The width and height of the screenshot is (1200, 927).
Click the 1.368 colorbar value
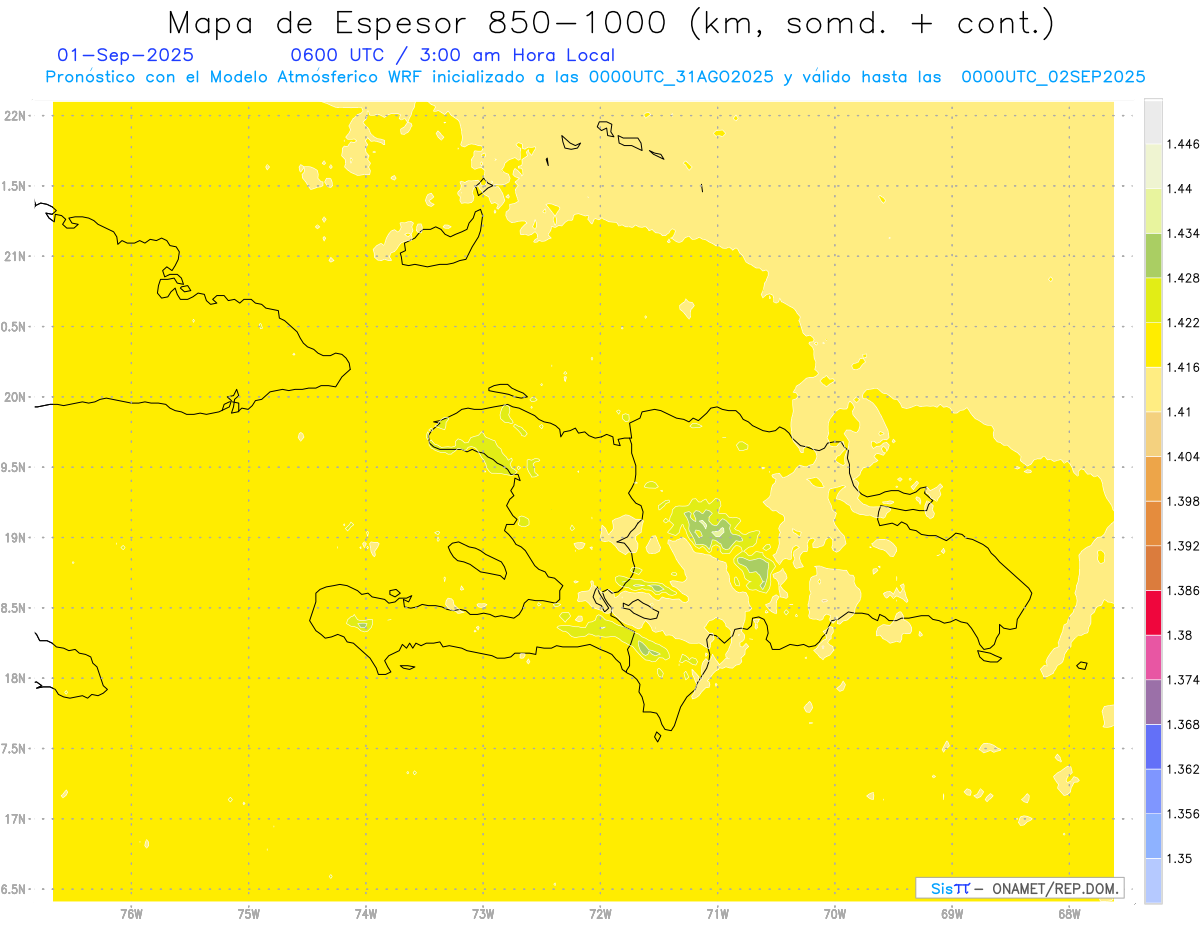pos(1183,725)
